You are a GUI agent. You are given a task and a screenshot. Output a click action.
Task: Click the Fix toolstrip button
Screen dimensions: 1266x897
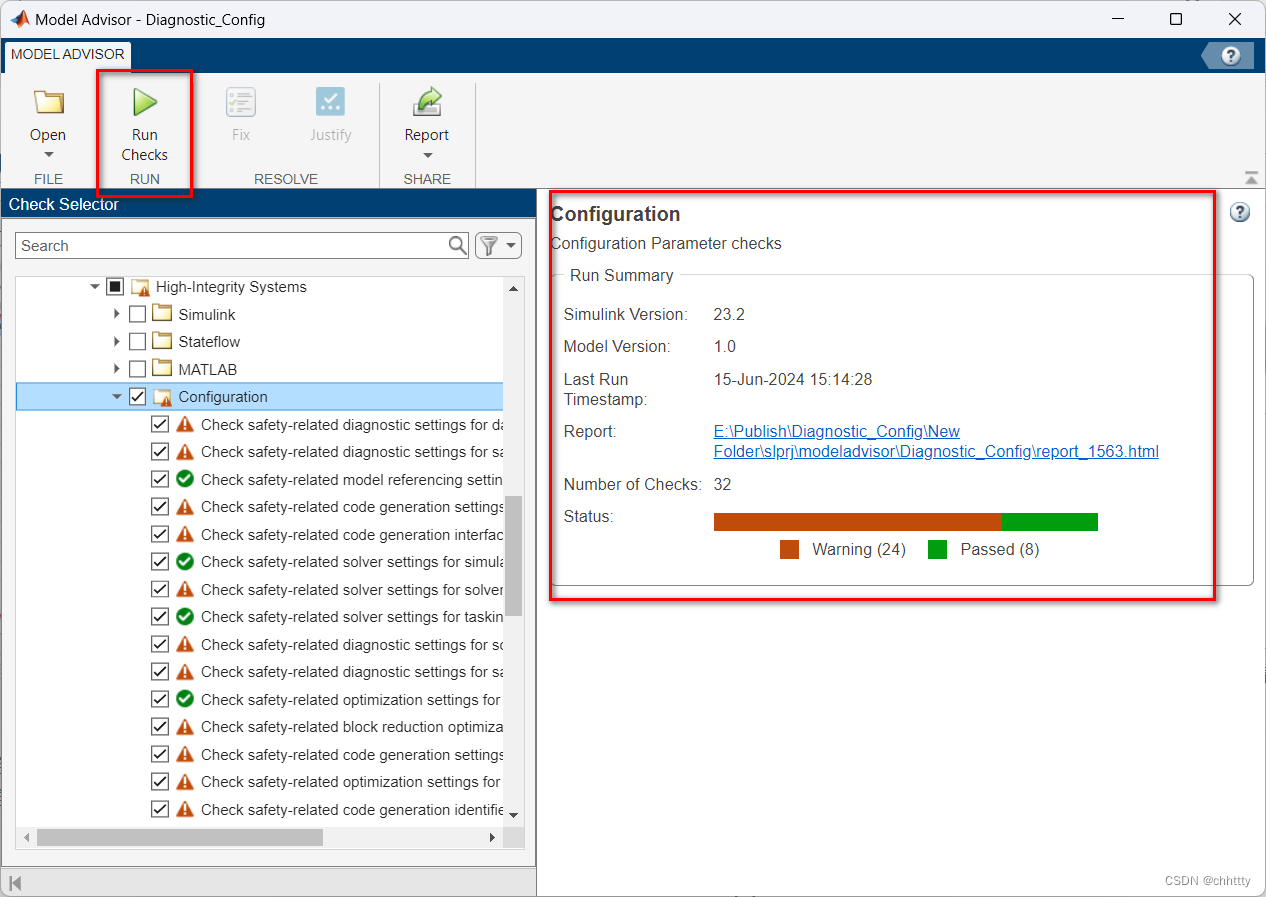click(241, 115)
